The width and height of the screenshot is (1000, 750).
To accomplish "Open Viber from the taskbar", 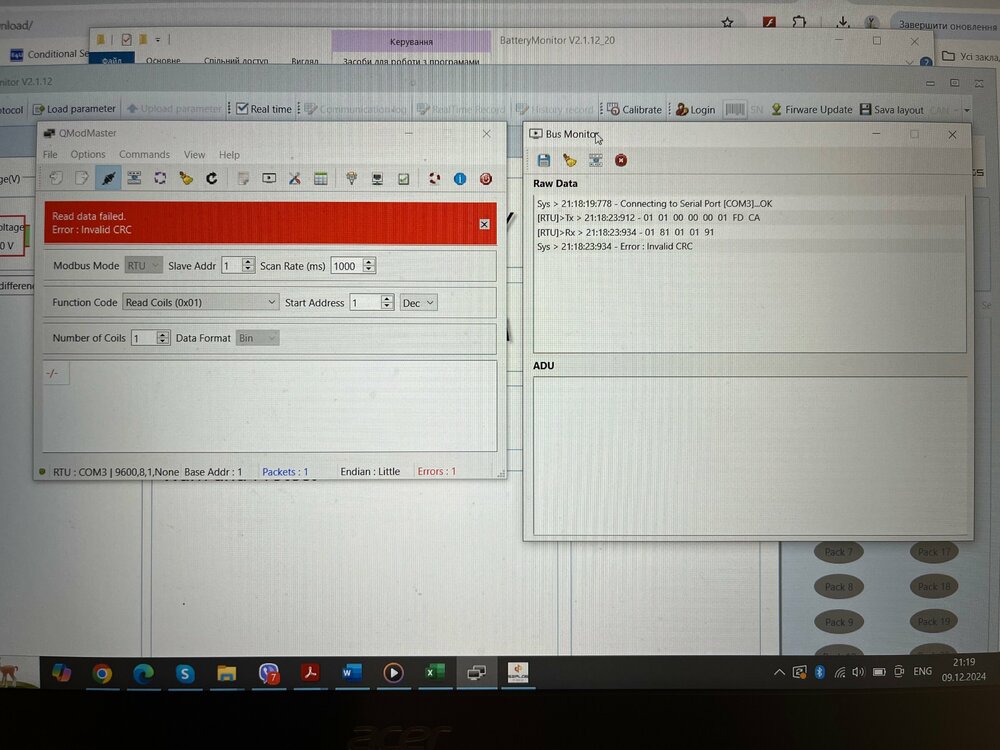I will click(x=268, y=673).
